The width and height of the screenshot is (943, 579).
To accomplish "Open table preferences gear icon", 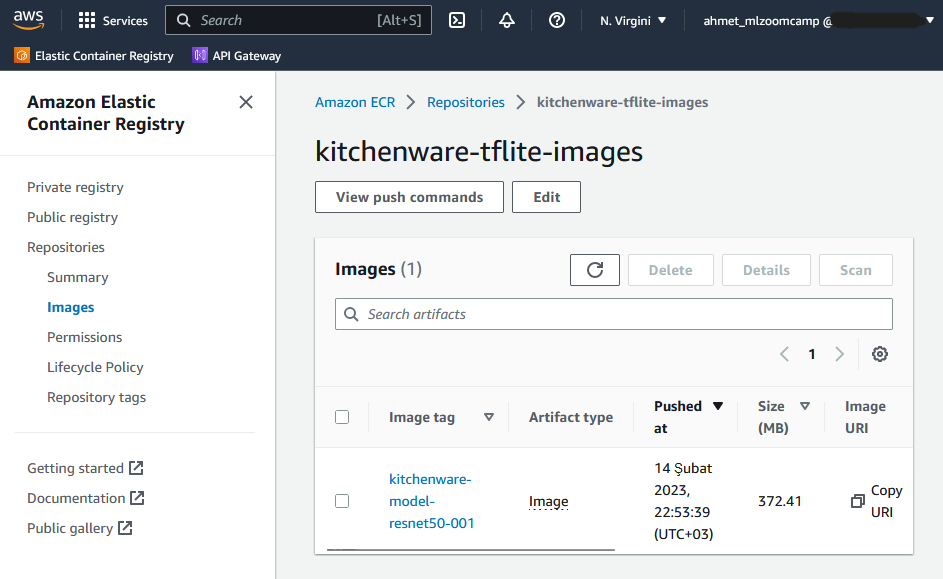I will tap(880, 354).
